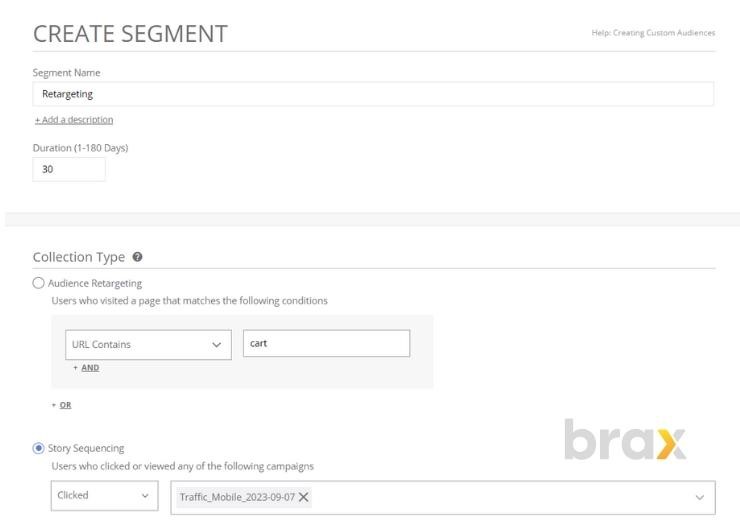
Task: Click the Story Sequencing label text
Action: coord(86,448)
